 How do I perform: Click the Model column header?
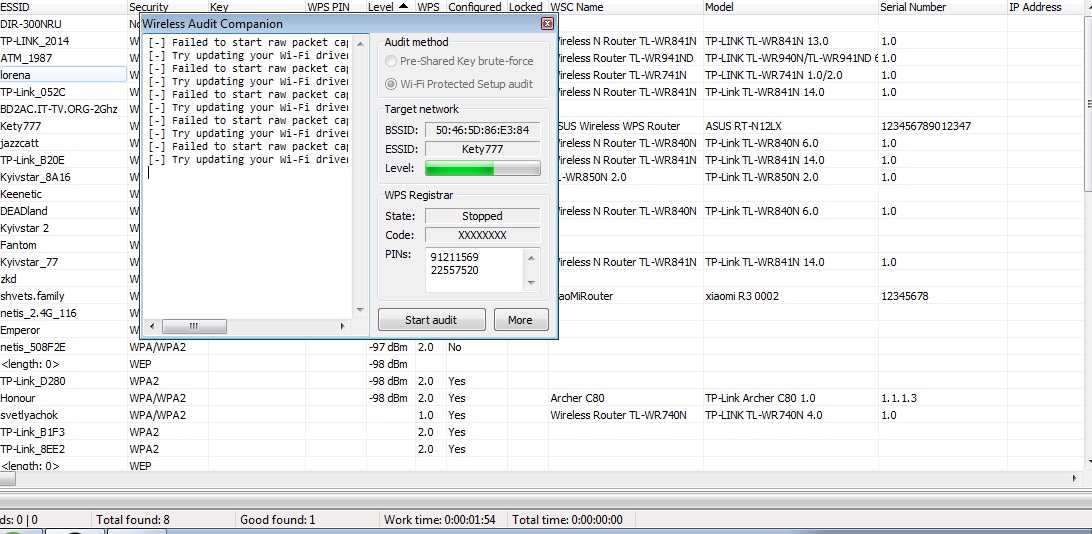point(788,7)
